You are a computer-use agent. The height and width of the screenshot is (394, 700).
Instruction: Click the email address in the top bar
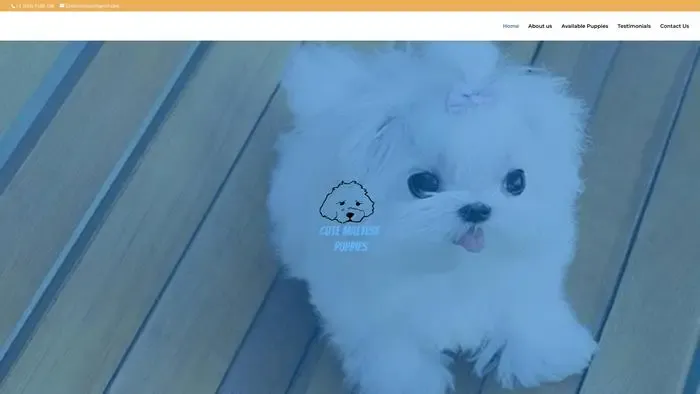pos(90,6)
